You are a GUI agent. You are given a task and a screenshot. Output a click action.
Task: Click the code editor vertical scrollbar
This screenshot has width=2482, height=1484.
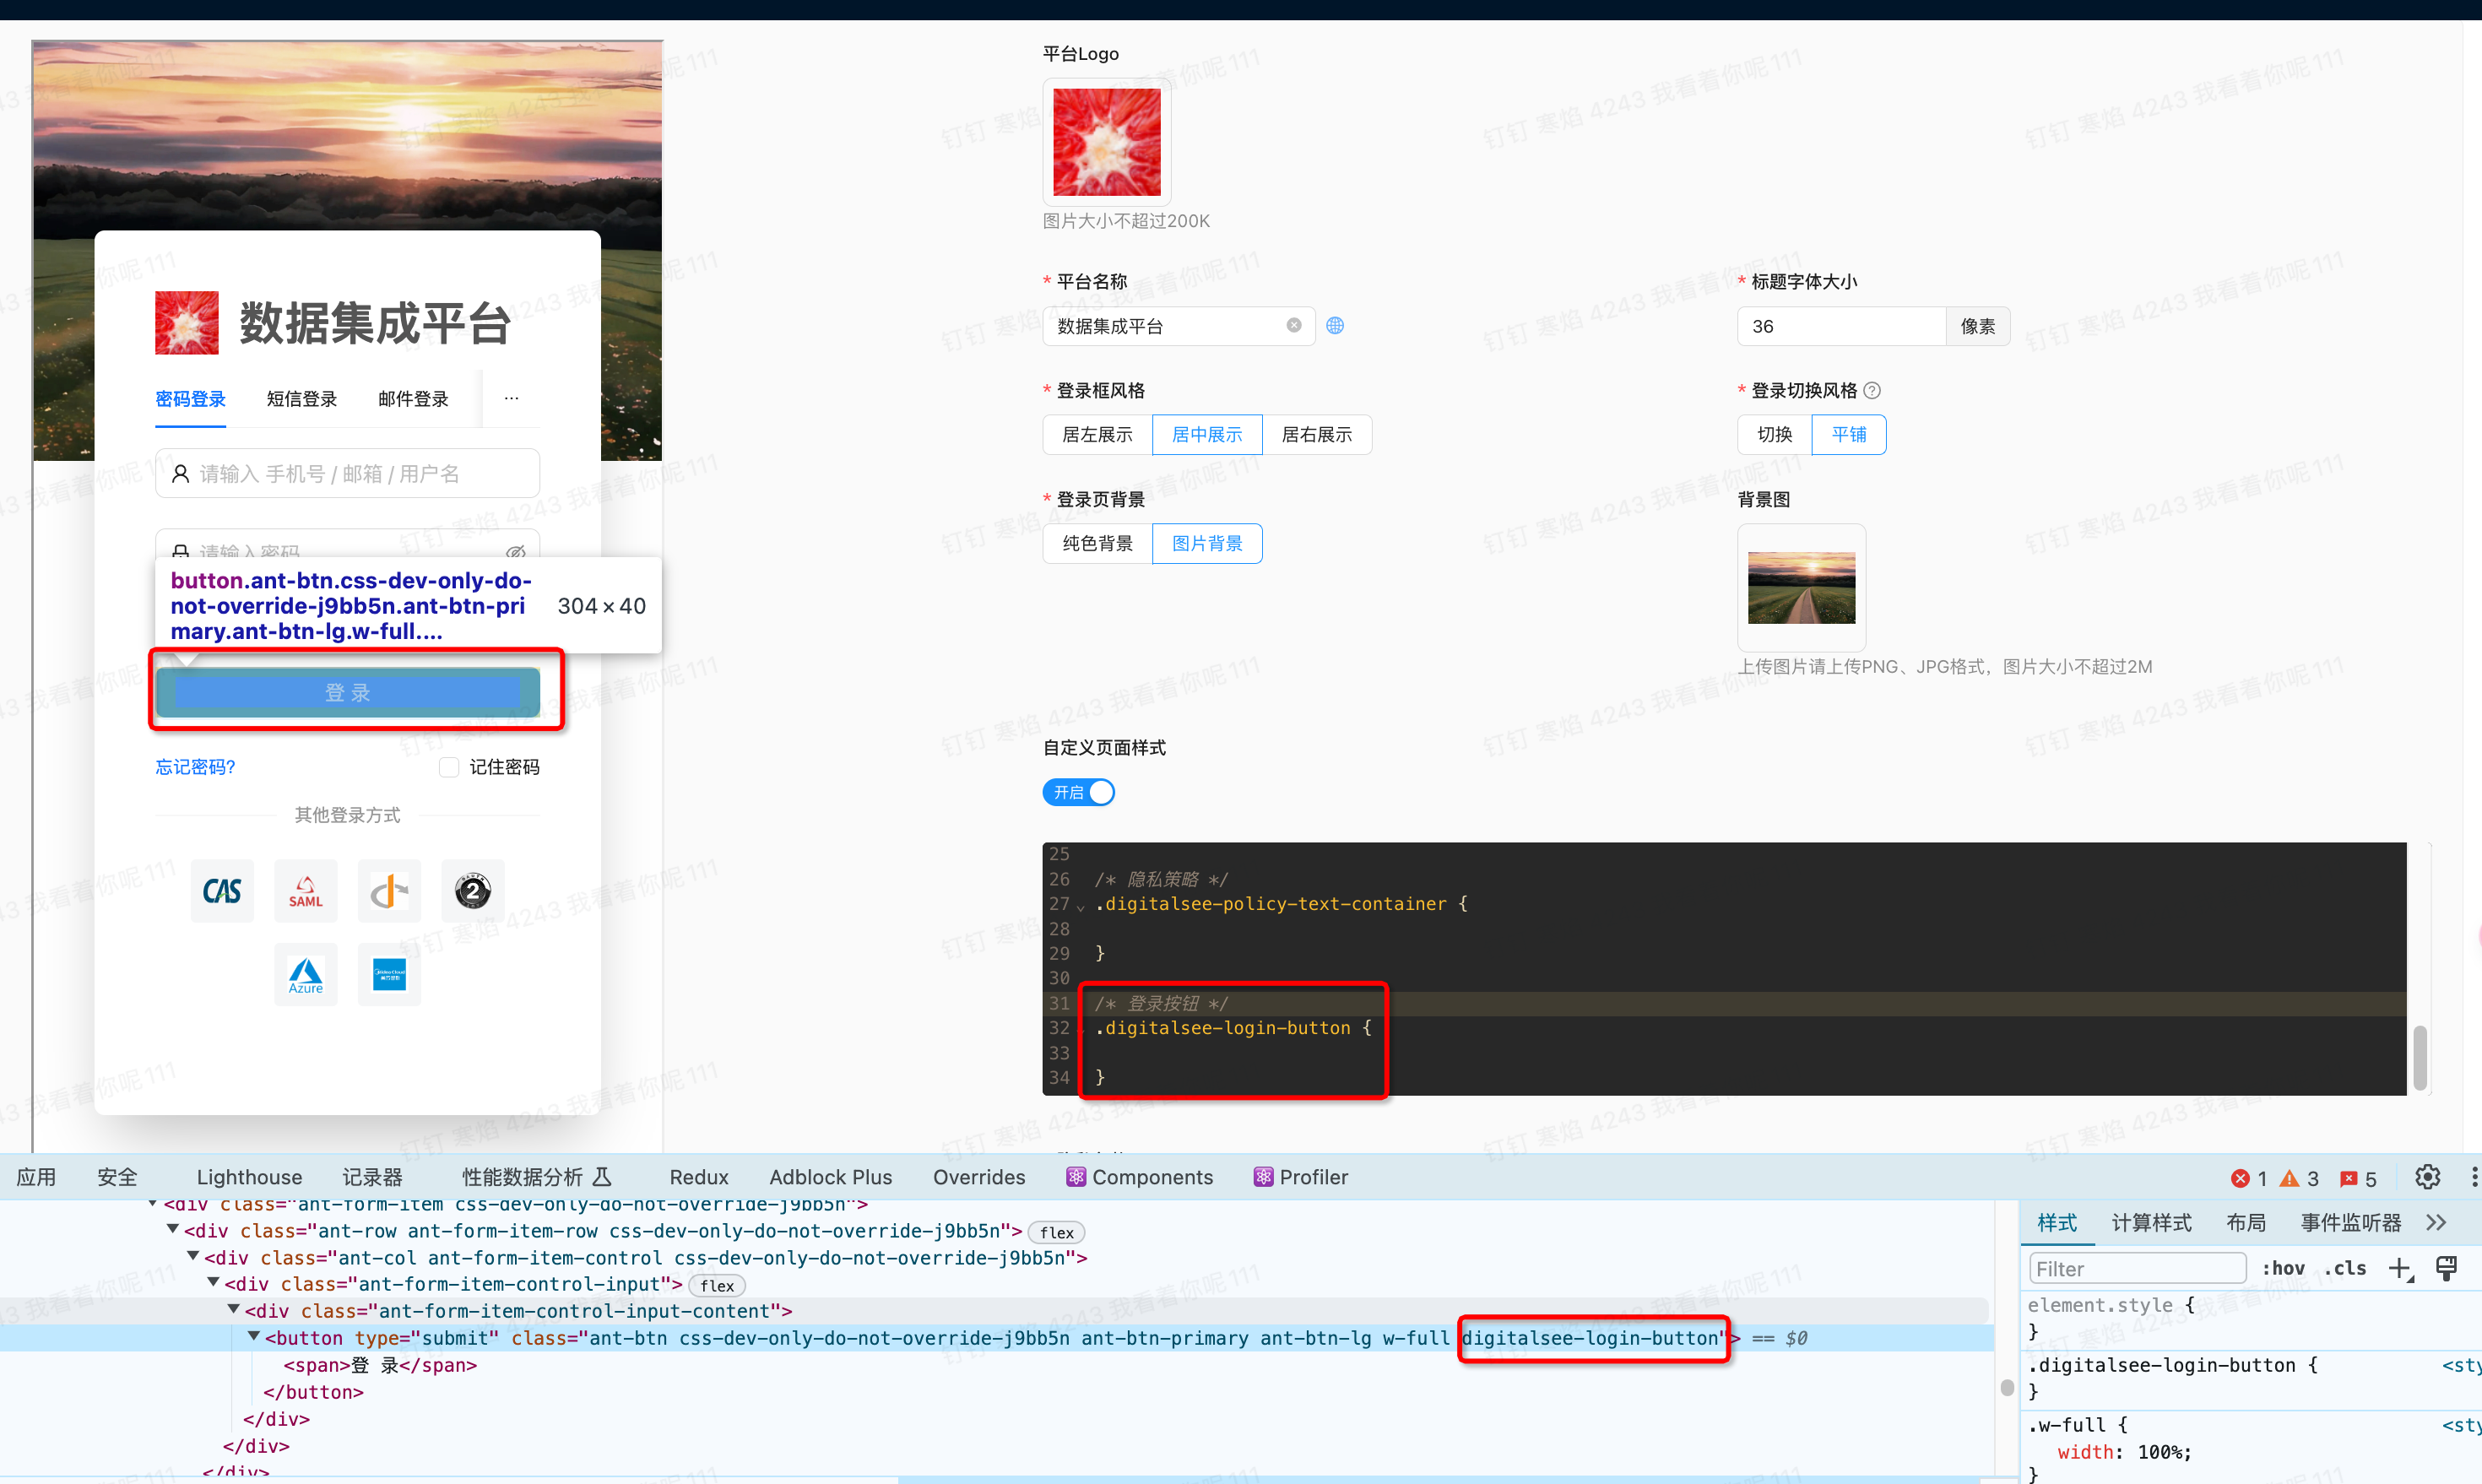[x=2420, y=1057]
